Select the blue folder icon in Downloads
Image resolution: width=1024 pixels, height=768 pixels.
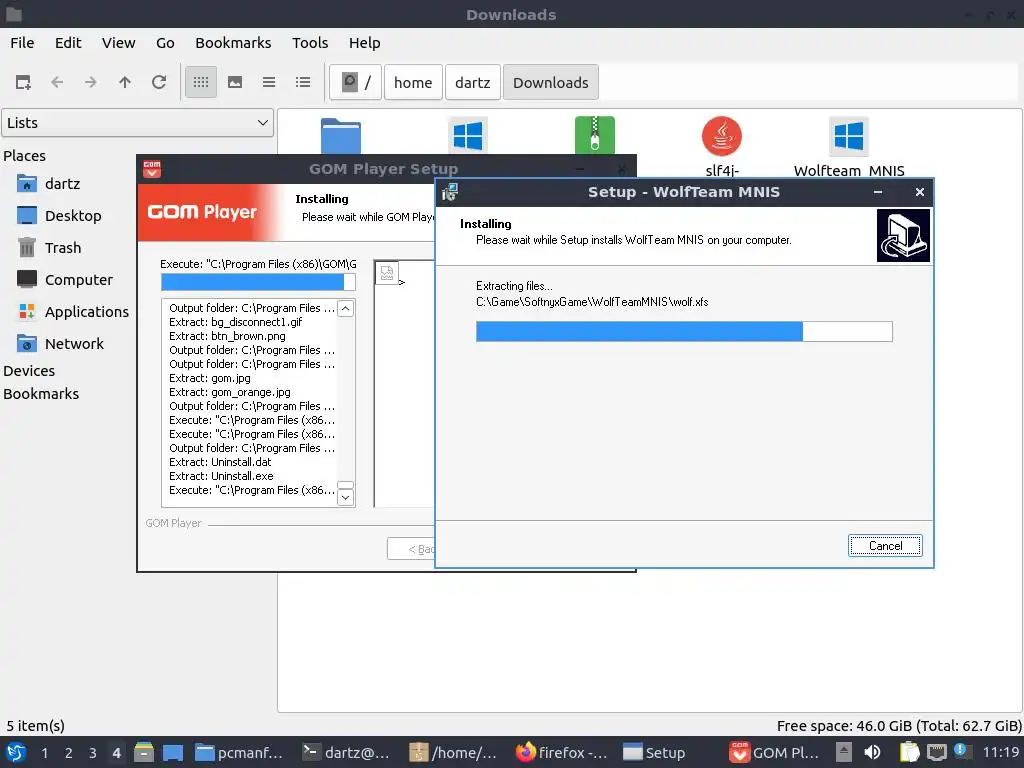(341, 136)
